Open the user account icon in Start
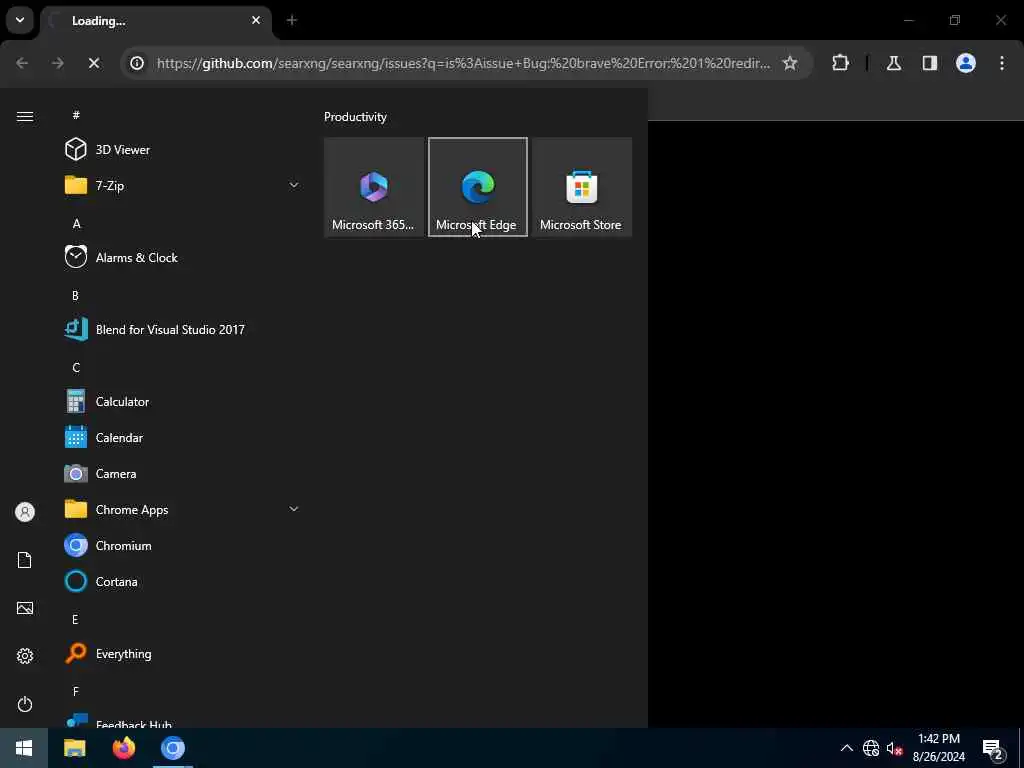 point(25,512)
